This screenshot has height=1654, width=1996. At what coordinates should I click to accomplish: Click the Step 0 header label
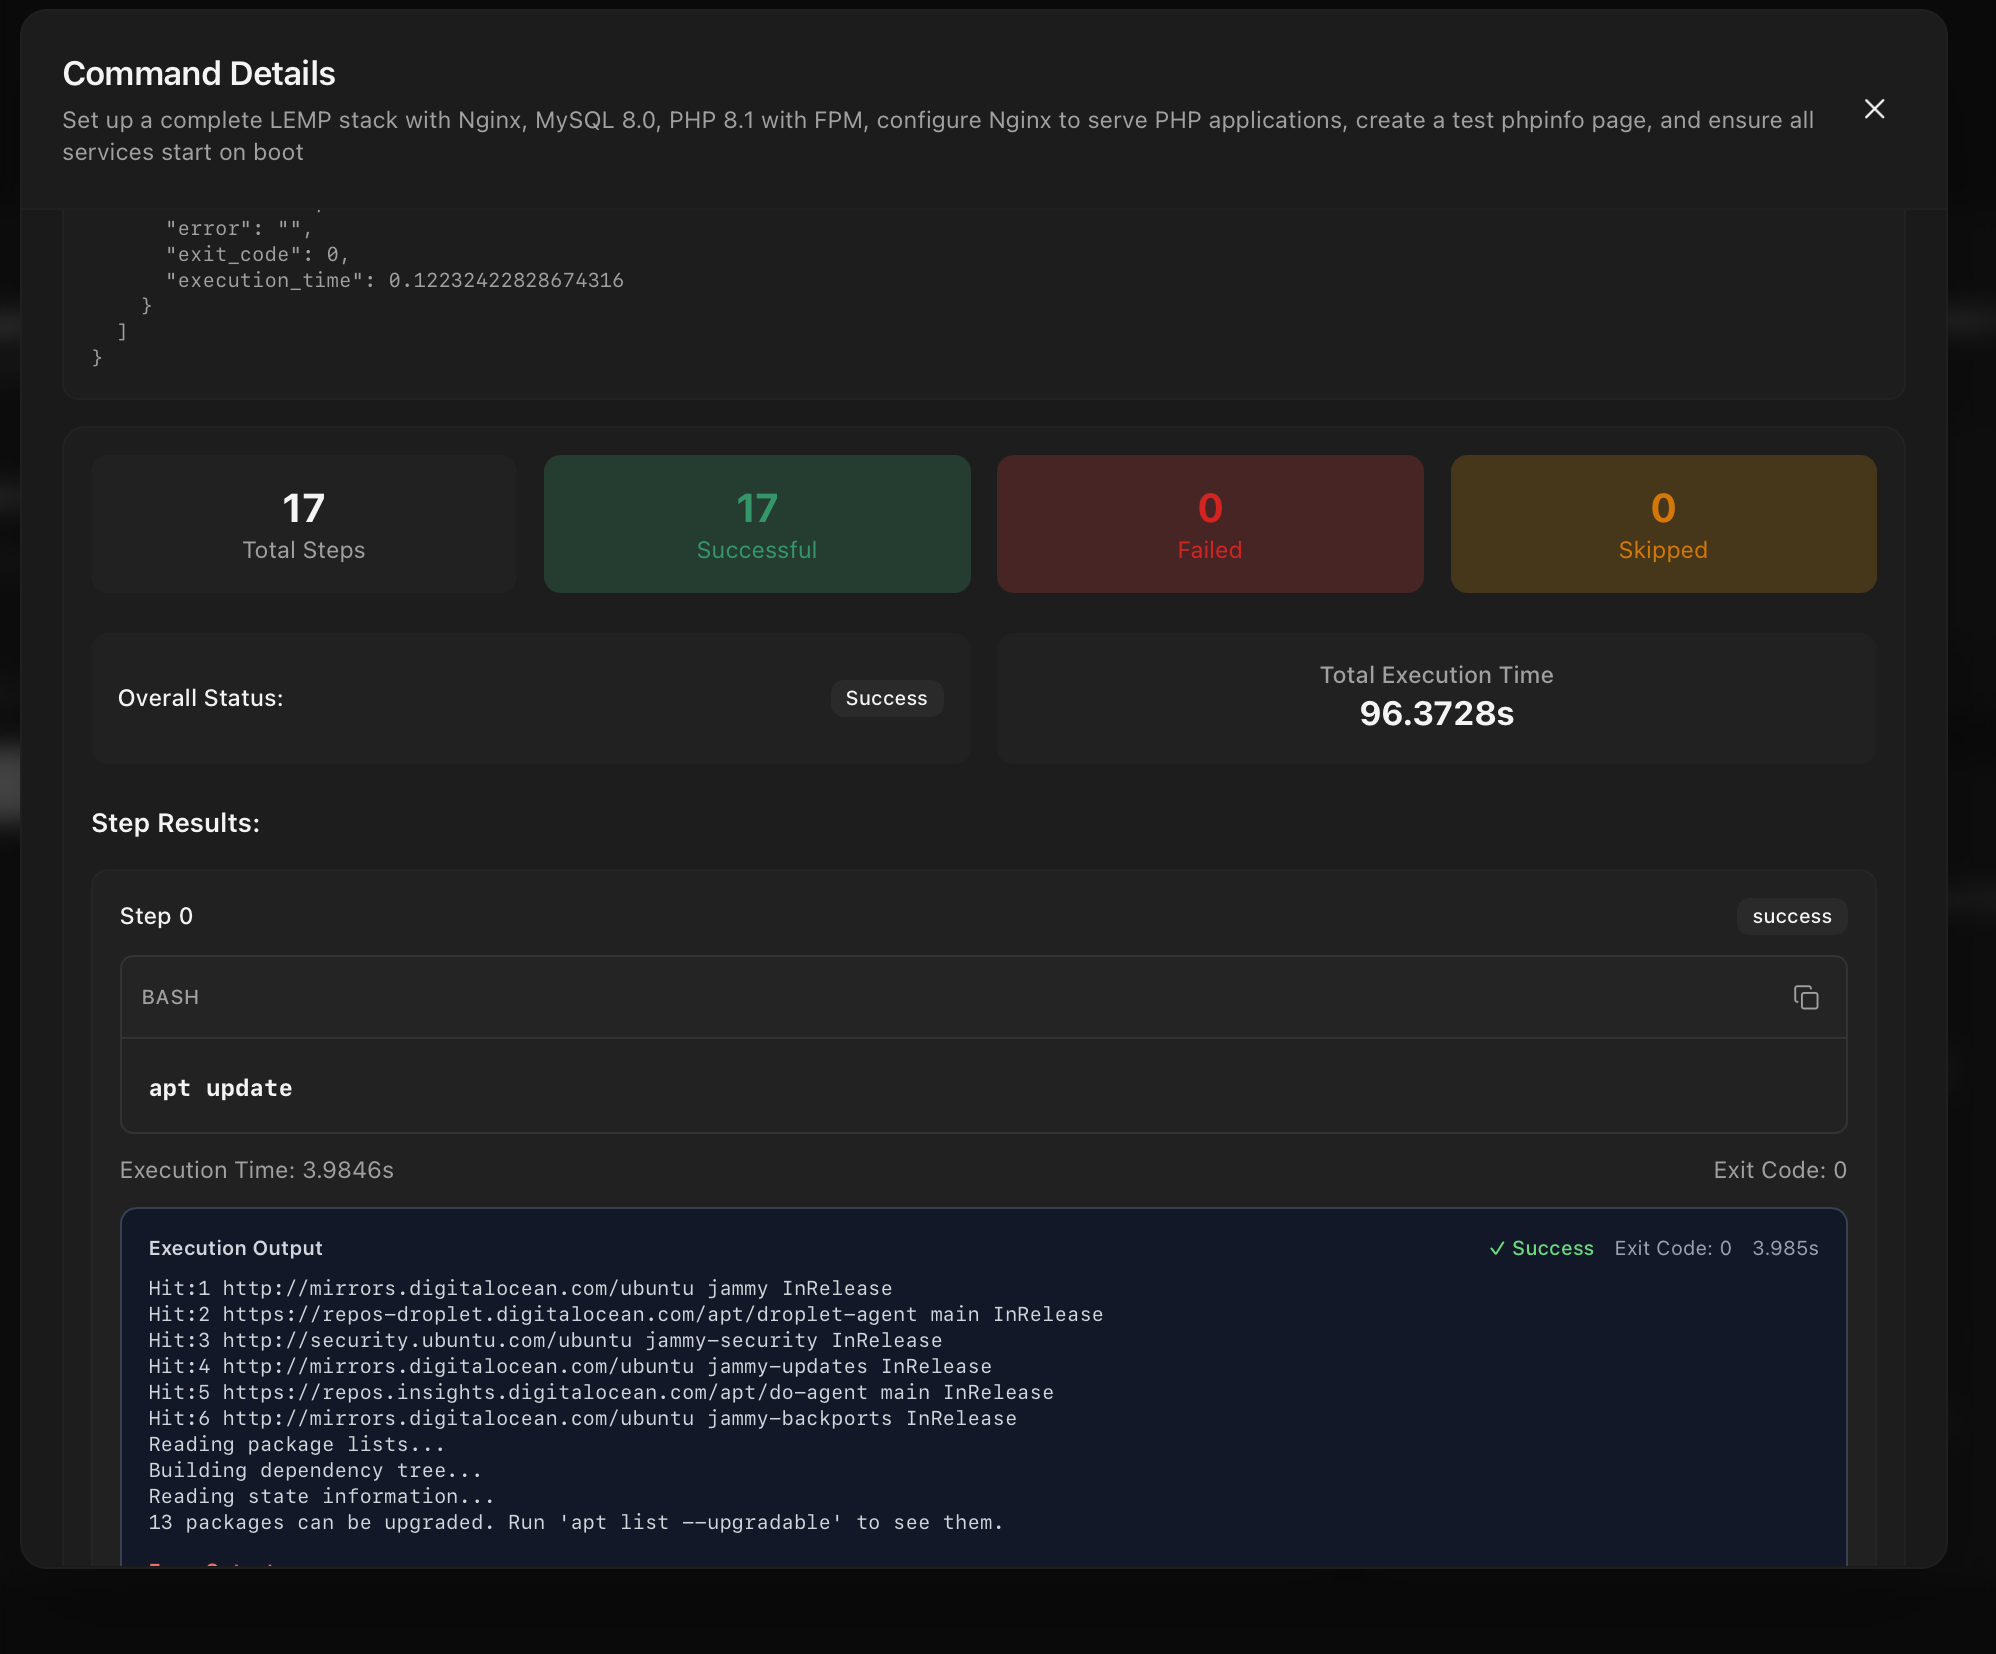pyautogui.click(x=156, y=916)
